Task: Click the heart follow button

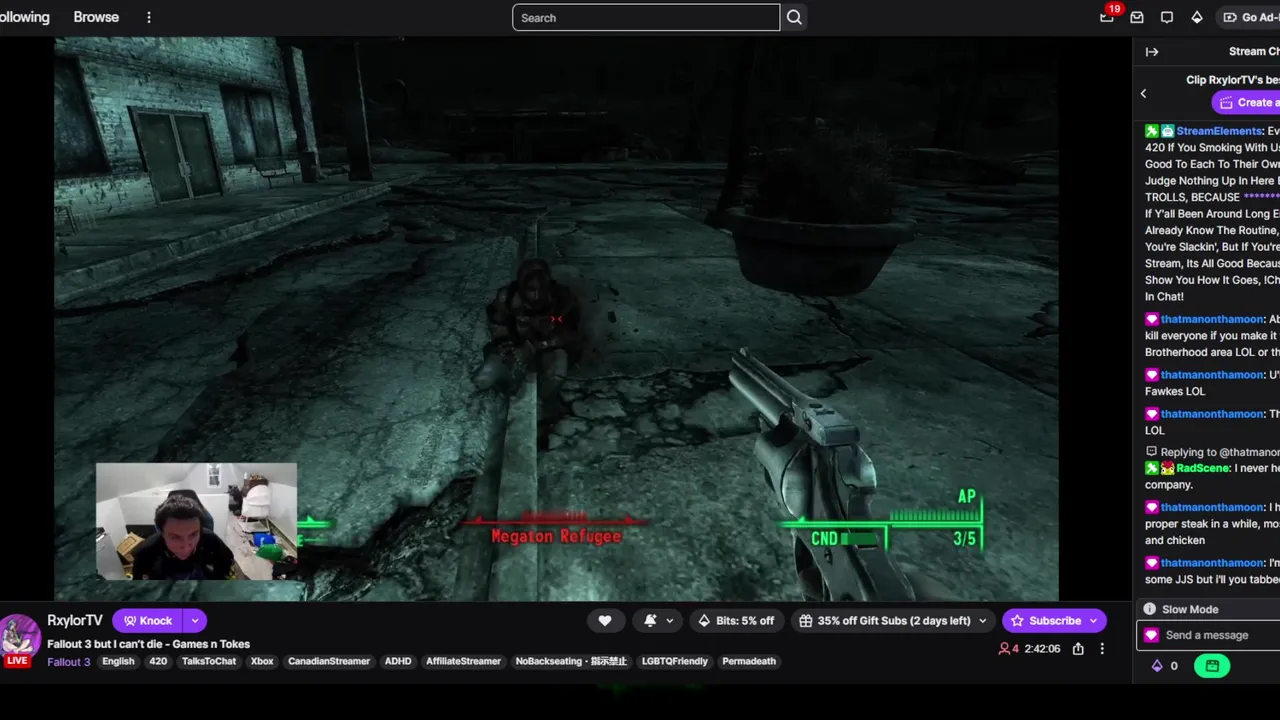Action: click(x=605, y=620)
